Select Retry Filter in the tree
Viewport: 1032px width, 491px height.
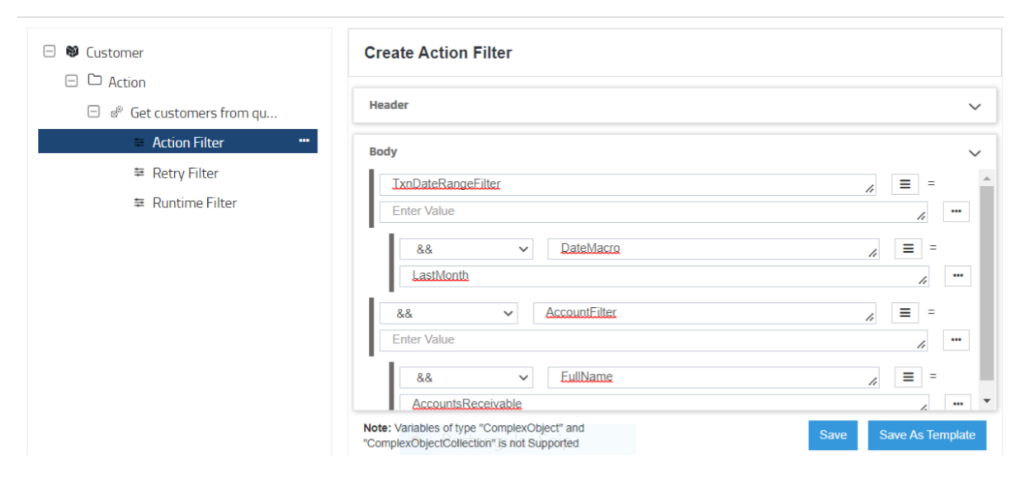point(185,173)
